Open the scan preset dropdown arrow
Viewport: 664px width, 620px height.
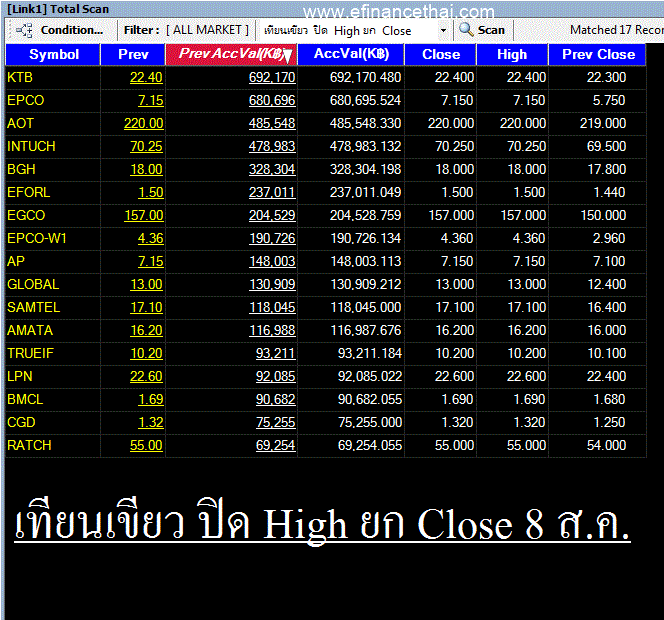point(443,30)
